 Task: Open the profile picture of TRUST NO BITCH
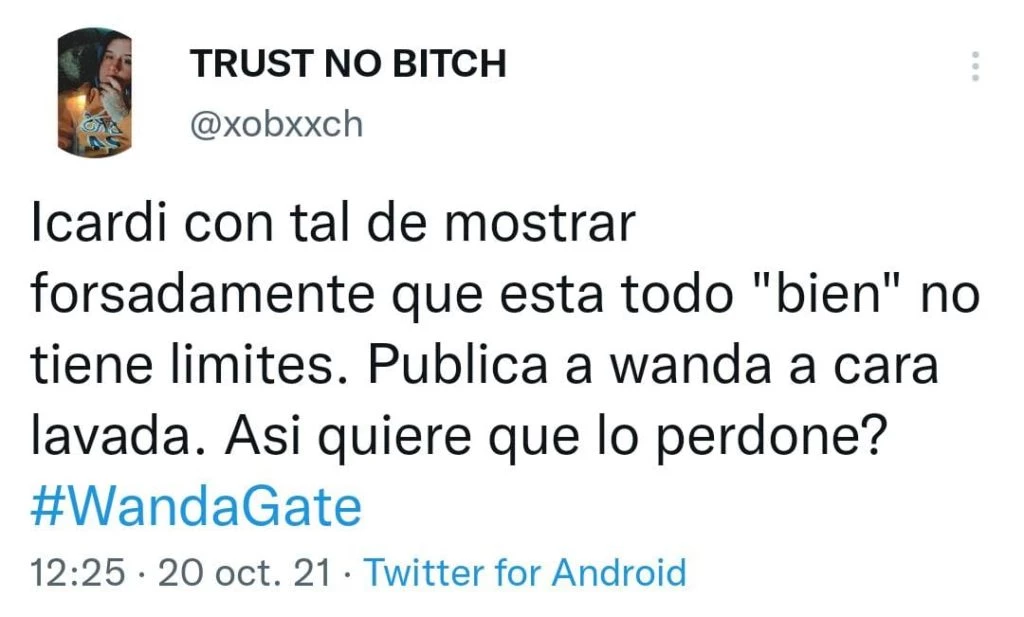(x=95, y=91)
